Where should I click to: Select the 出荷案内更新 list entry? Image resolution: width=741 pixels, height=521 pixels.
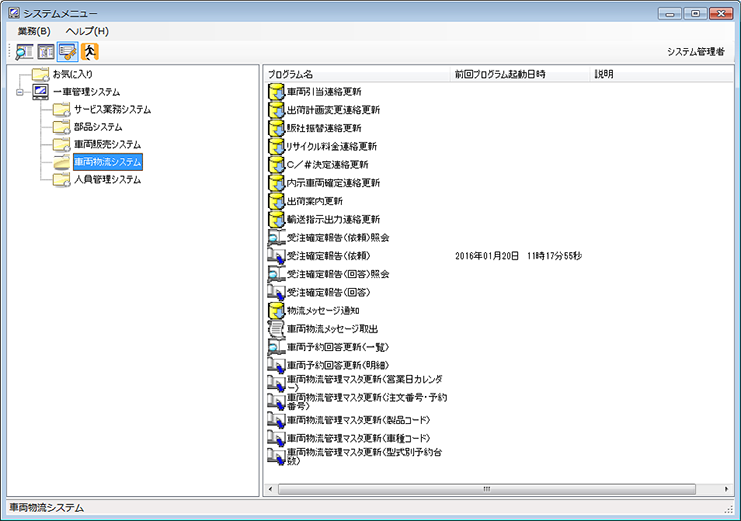coord(314,201)
